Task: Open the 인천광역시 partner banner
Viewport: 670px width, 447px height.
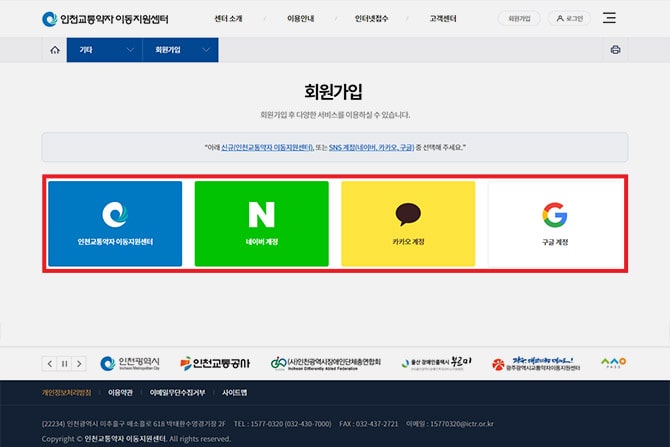Action: [130, 363]
